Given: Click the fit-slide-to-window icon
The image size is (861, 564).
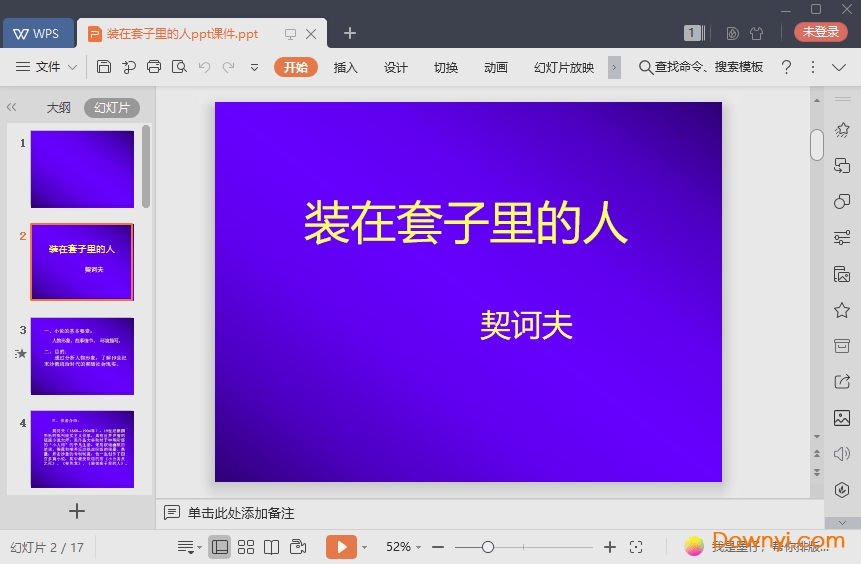Looking at the screenshot, I should click(x=636, y=547).
